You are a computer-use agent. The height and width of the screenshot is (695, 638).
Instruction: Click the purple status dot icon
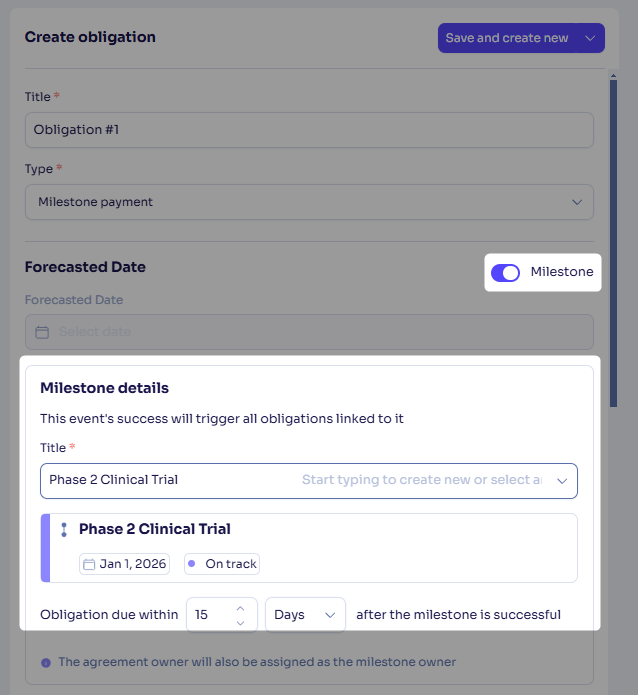coord(192,564)
